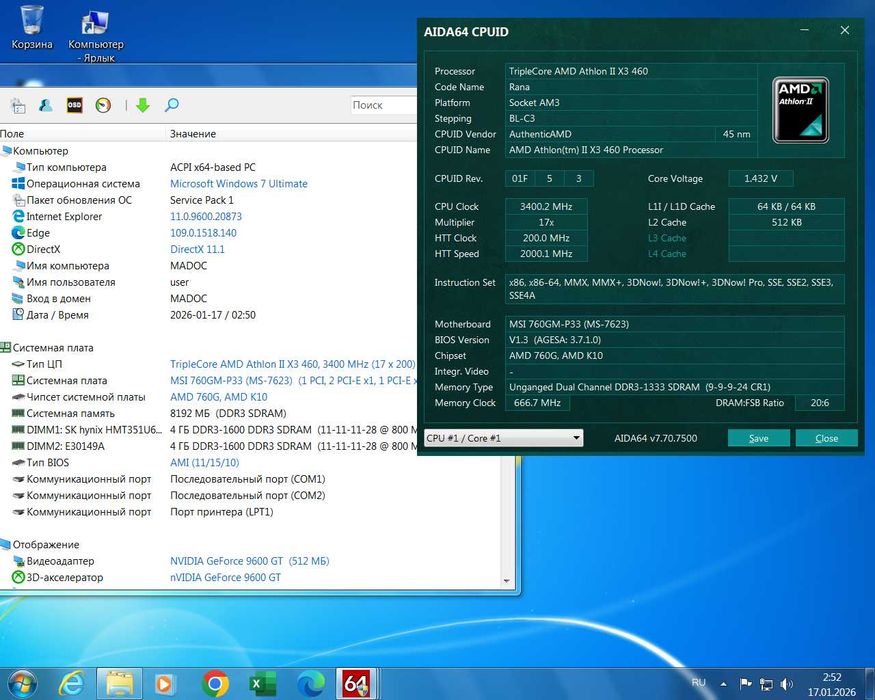The image size is (875, 700).
Task: Click the volume speaker tray icon
Action: pyautogui.click(x=787, y=684)
